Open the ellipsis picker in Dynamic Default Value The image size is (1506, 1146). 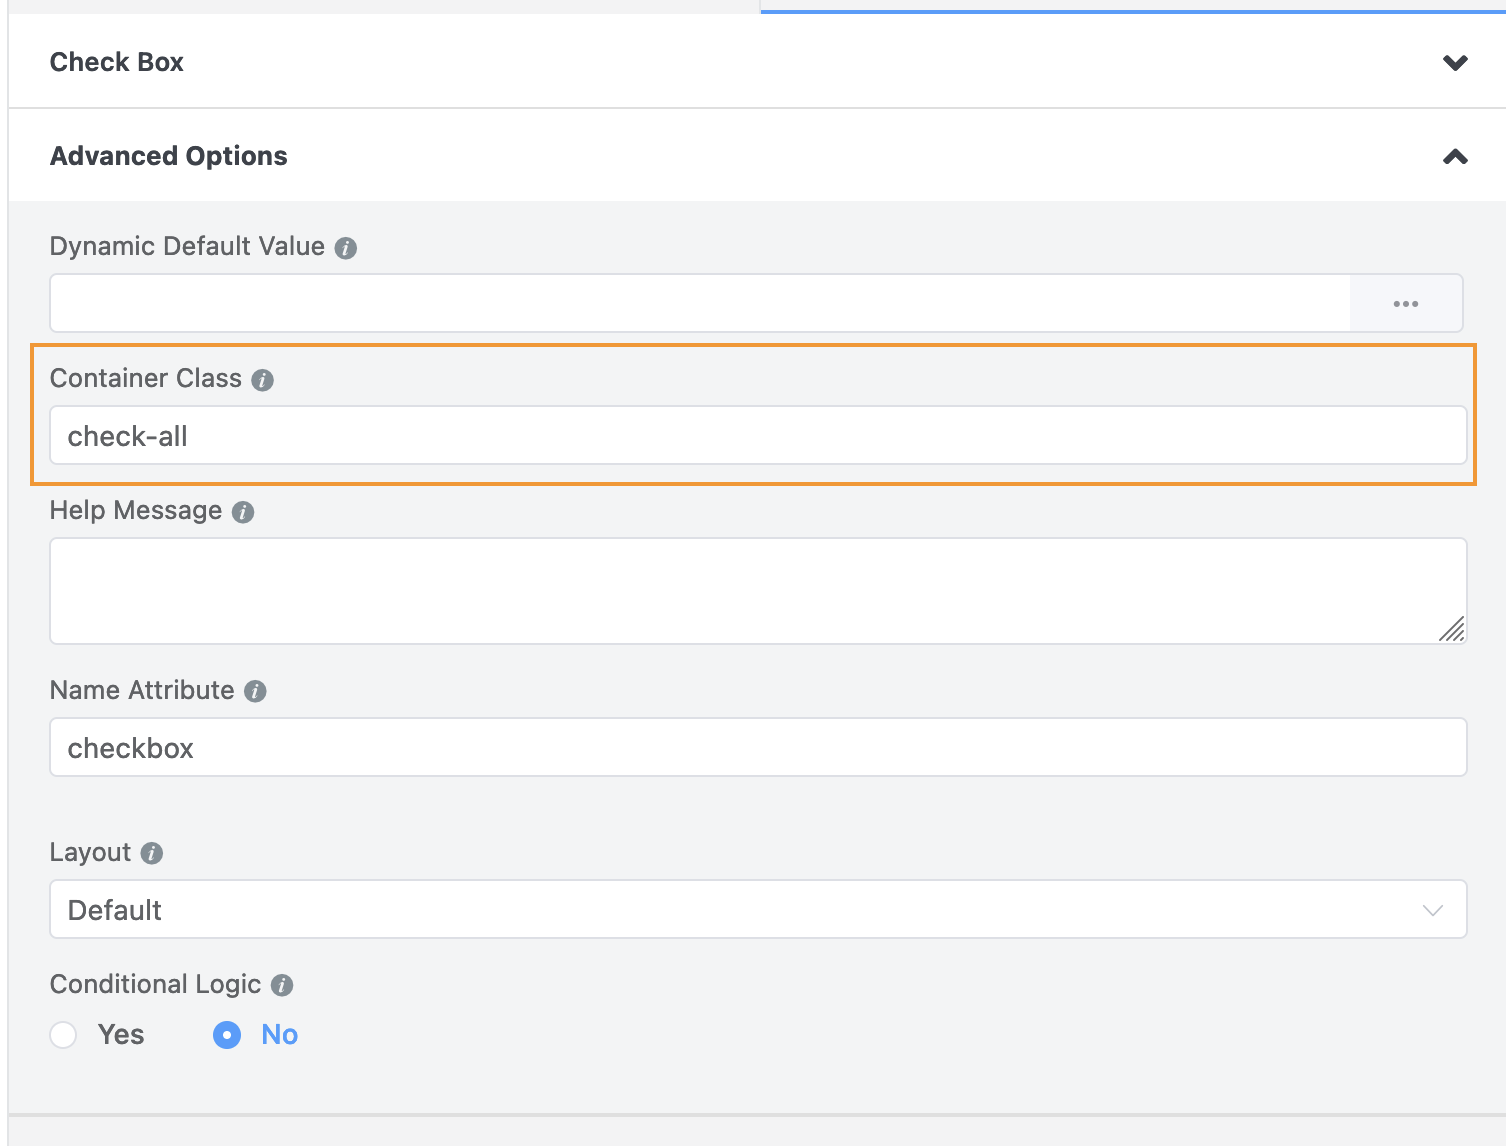pos(1406,303)
